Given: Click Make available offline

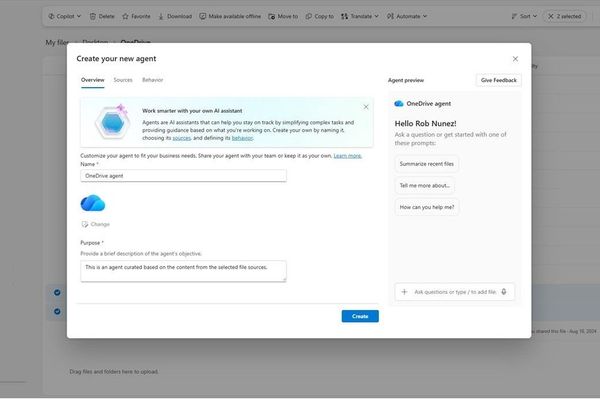Looking at the screenshot, I should click(230, 16).
